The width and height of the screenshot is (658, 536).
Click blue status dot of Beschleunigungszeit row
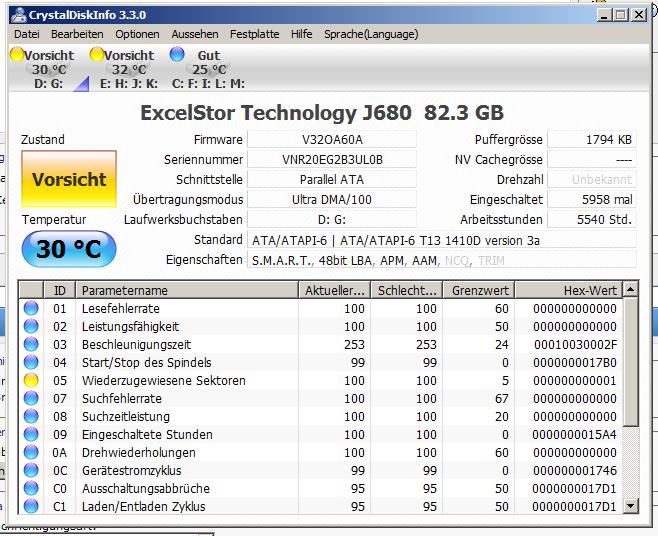point(31,344)
